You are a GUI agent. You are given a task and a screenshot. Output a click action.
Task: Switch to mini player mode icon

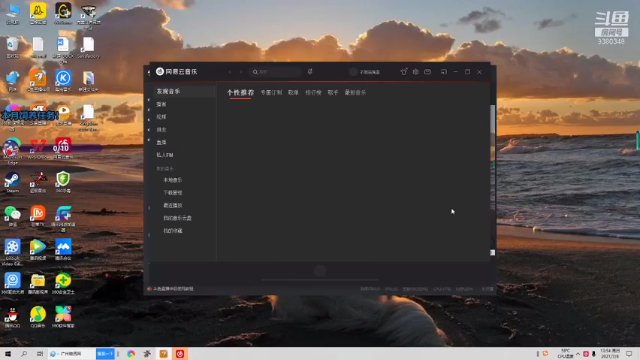click(444, 72)
